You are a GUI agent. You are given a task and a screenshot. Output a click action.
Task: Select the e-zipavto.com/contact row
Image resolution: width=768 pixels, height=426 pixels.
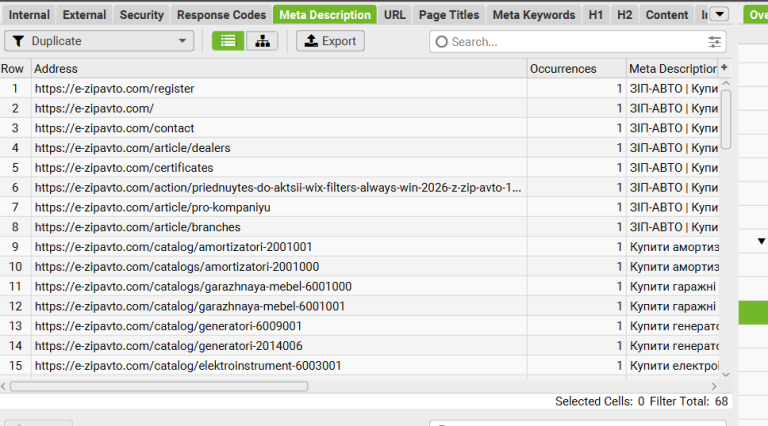pos(360,128)
